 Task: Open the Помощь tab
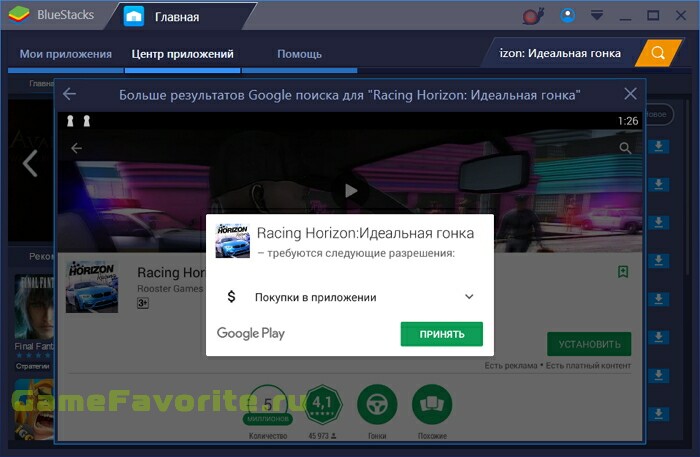pos(299,54)
